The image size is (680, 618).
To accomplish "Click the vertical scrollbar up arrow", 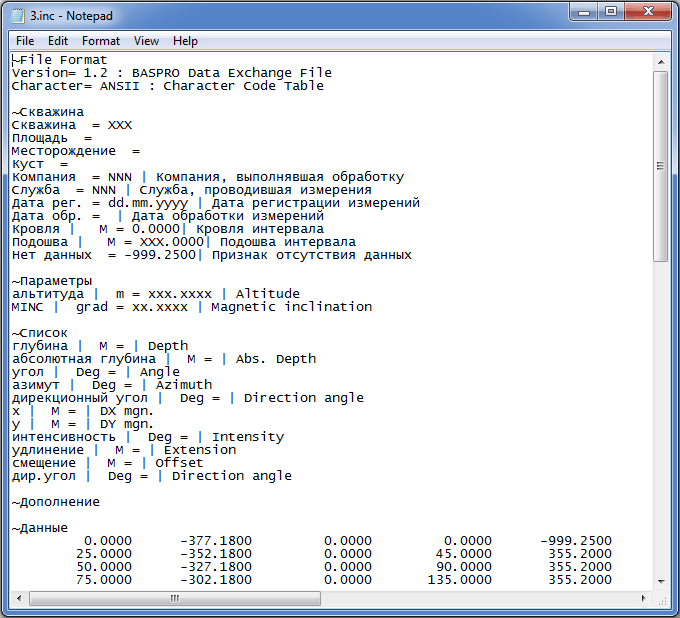I will pos(660,61).
